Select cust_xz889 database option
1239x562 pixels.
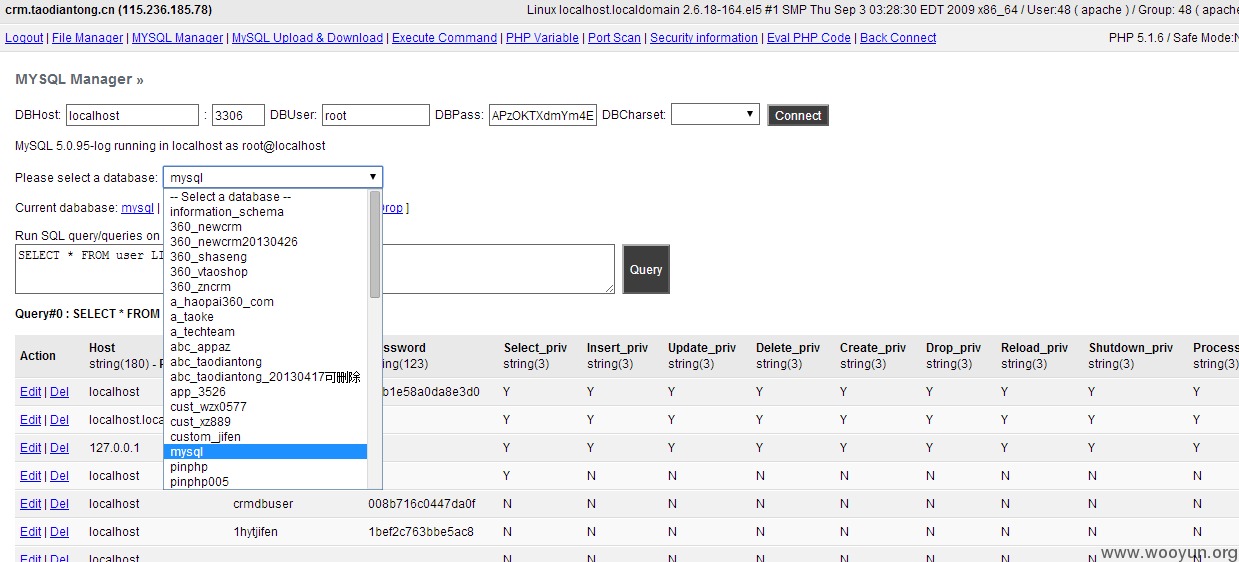pos(266,422)
